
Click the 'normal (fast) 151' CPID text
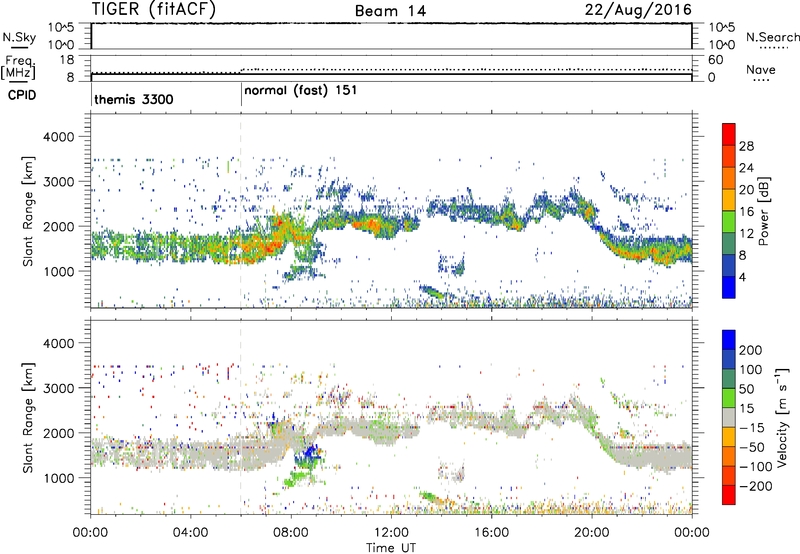pos(301,91)
